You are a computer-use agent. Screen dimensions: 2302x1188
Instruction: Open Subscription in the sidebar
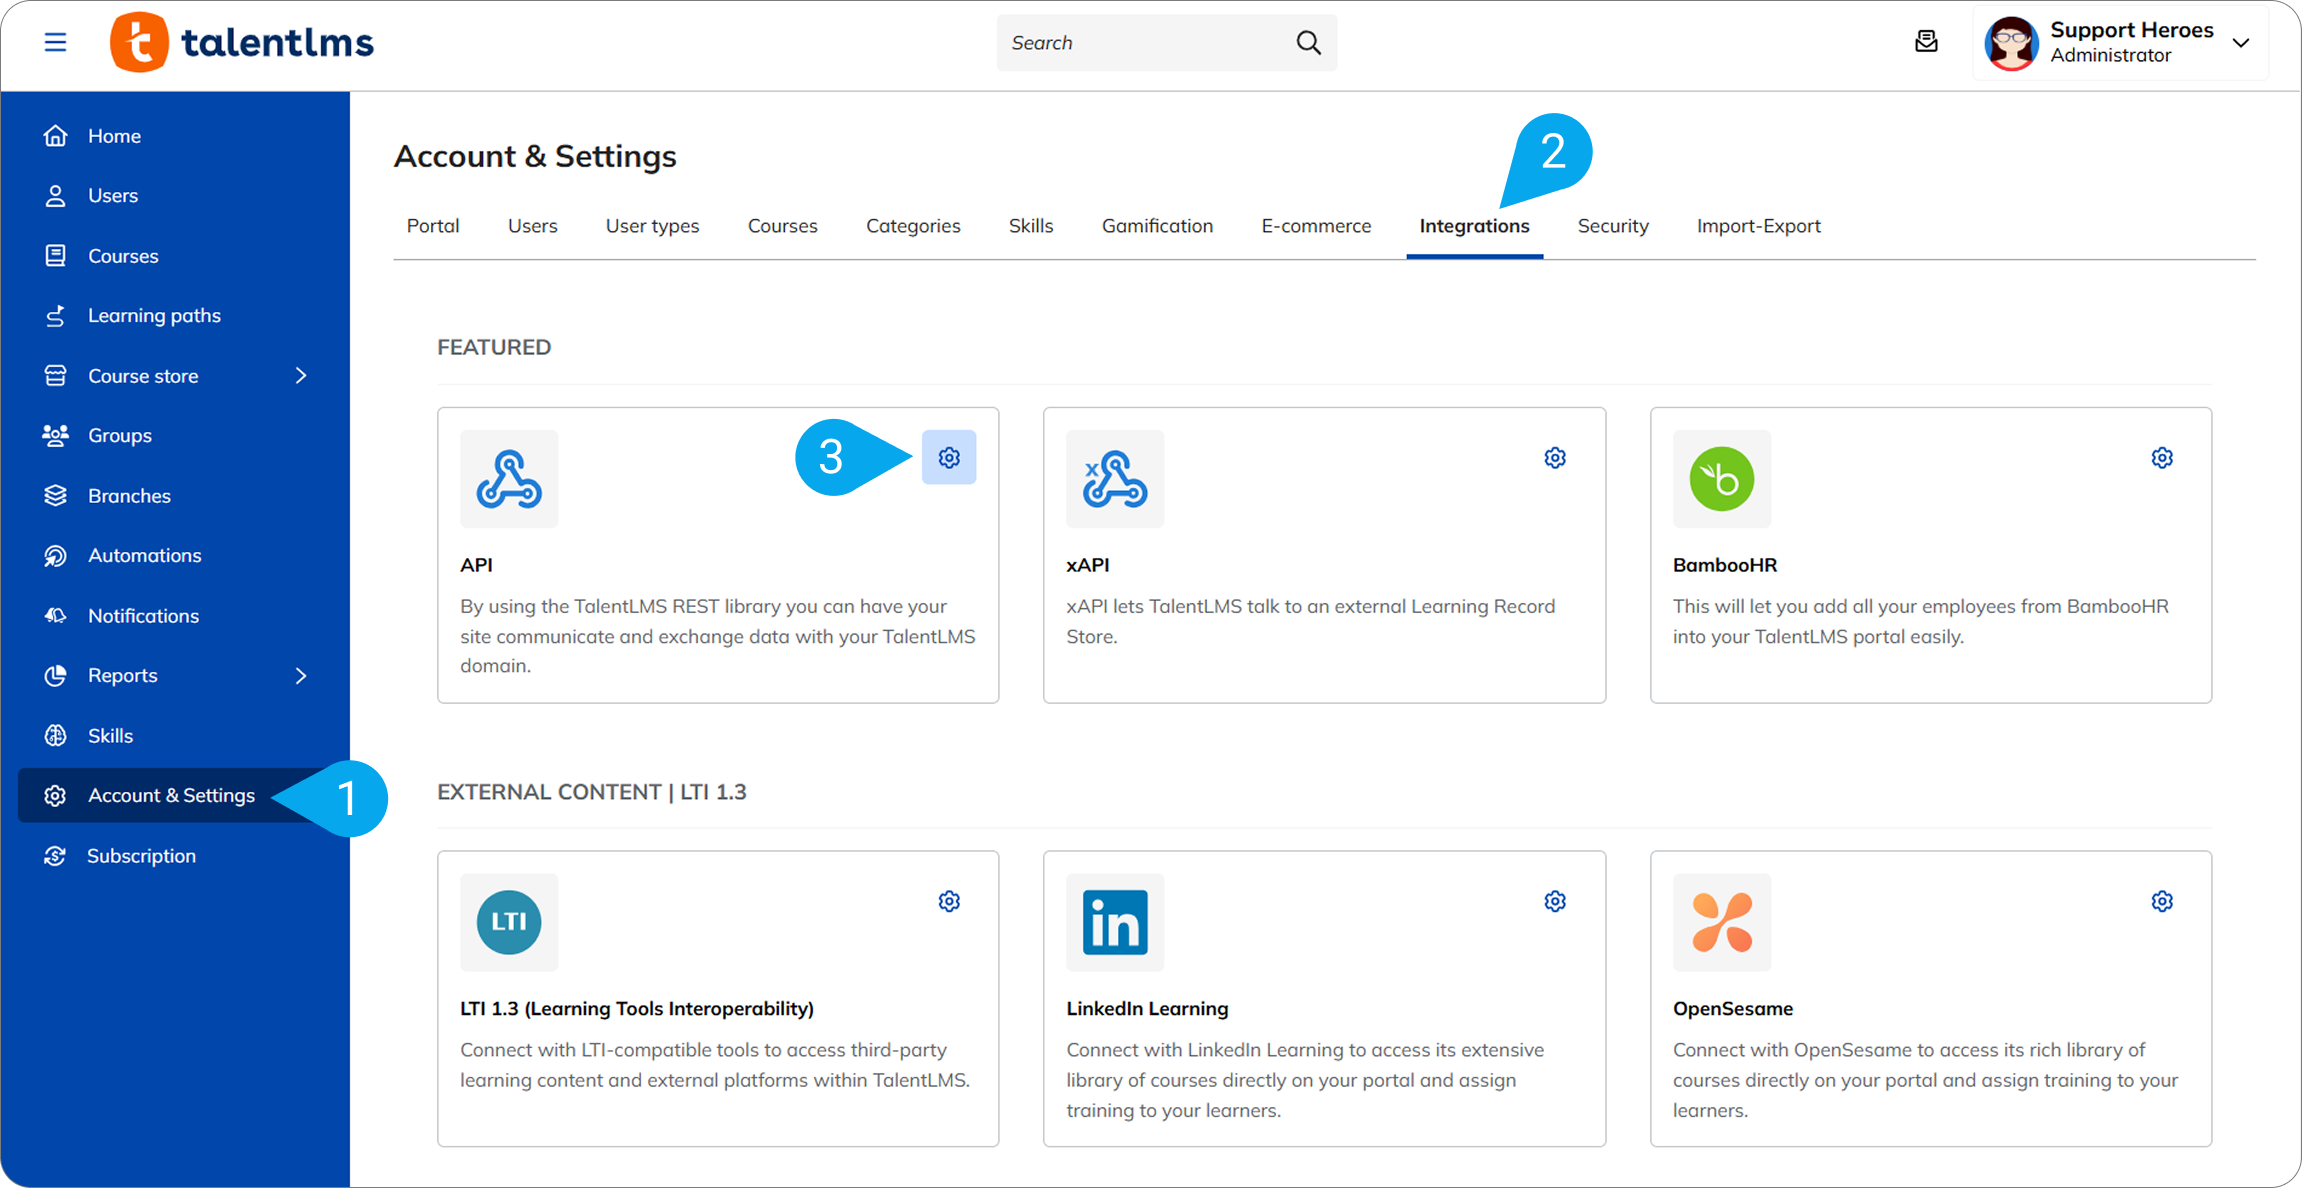point(141,855)
